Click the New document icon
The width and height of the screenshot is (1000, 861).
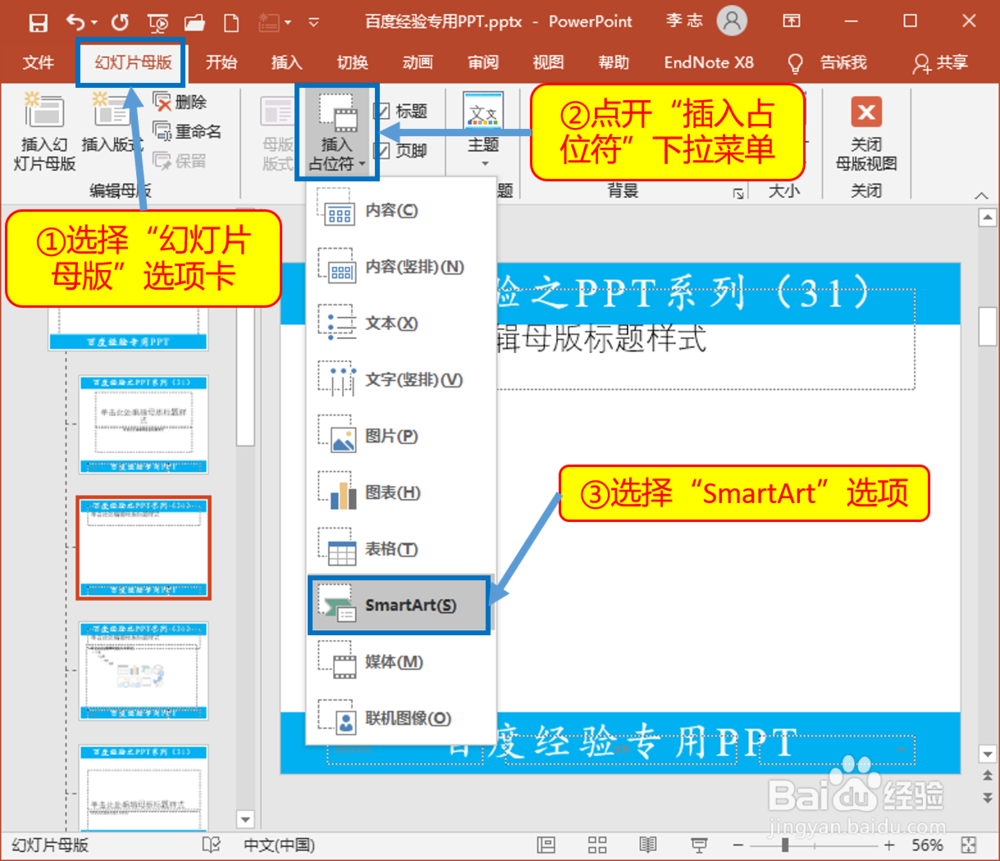(232, 24)
